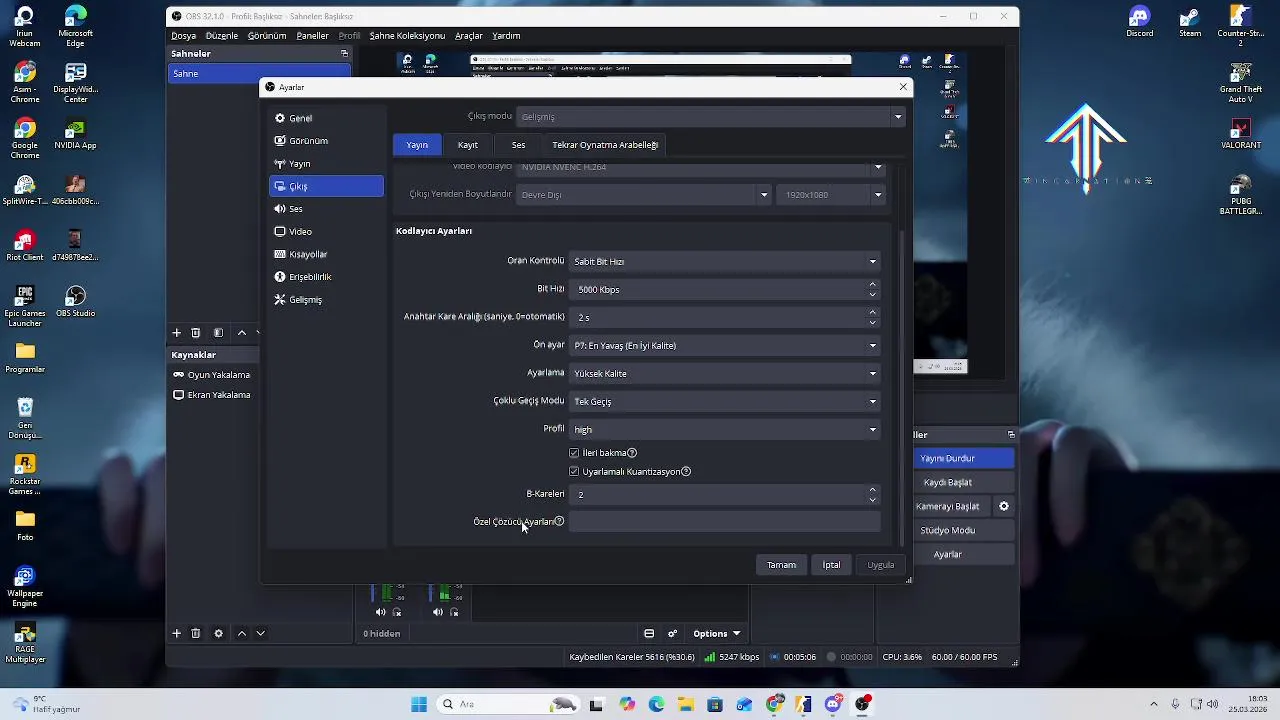Show help for Özel Çözücü Ayarları

tap(559, 521)
